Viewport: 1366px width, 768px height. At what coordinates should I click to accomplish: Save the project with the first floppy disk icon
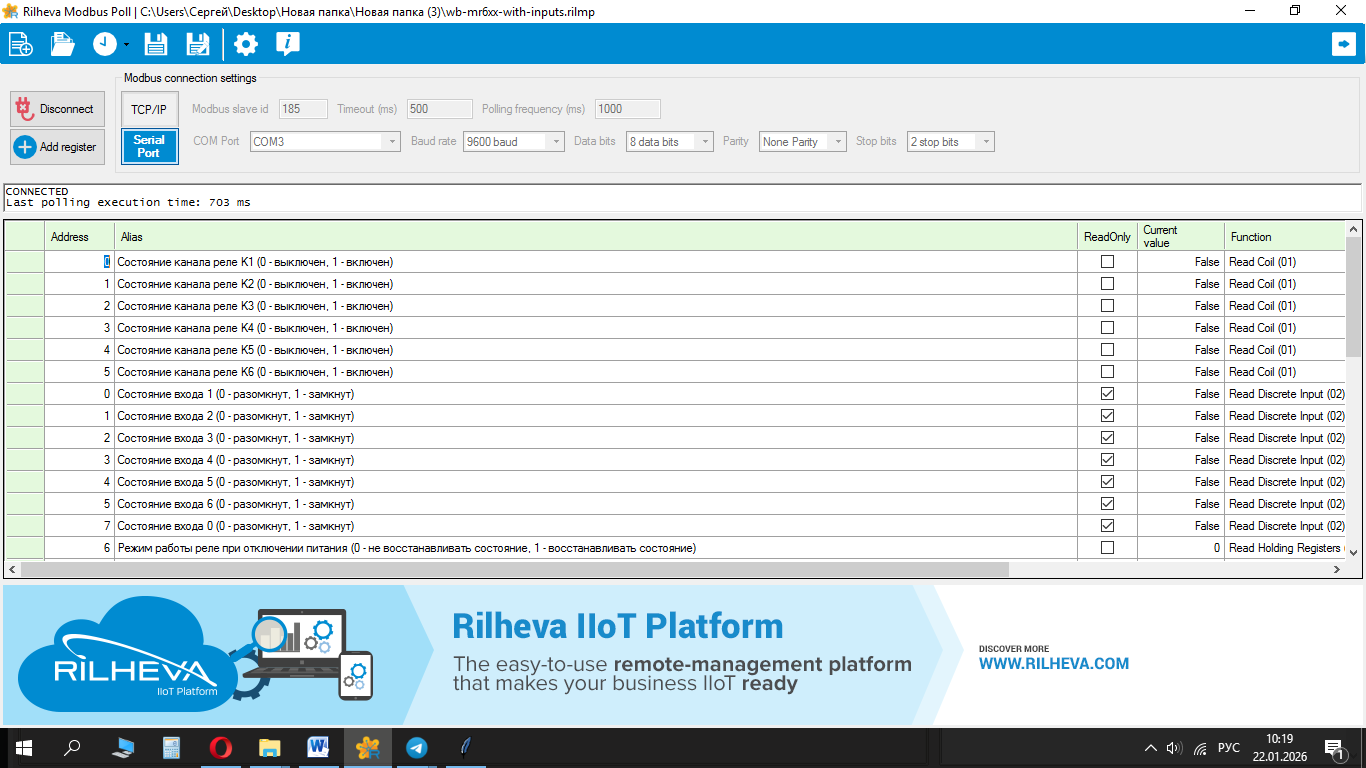(x=156, y=44)
